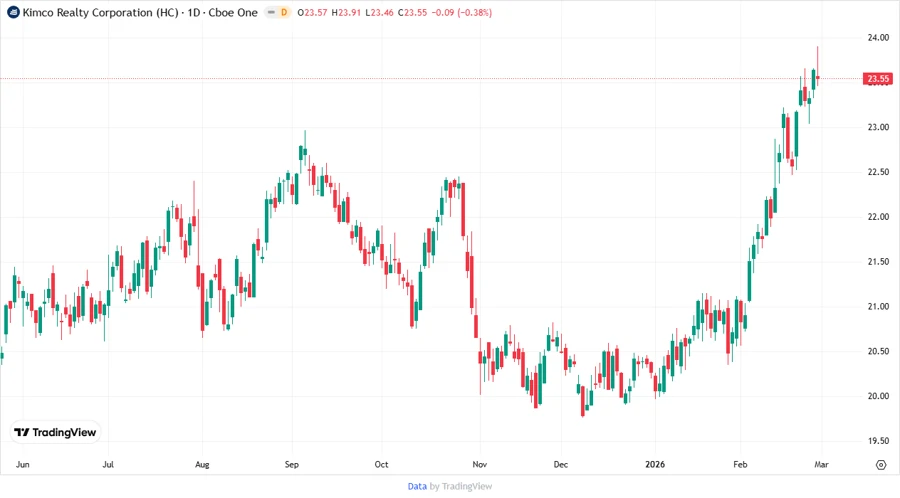Open the Data link below the chart
The height and width of the screenshot is (498, 900).
point(417,487)
